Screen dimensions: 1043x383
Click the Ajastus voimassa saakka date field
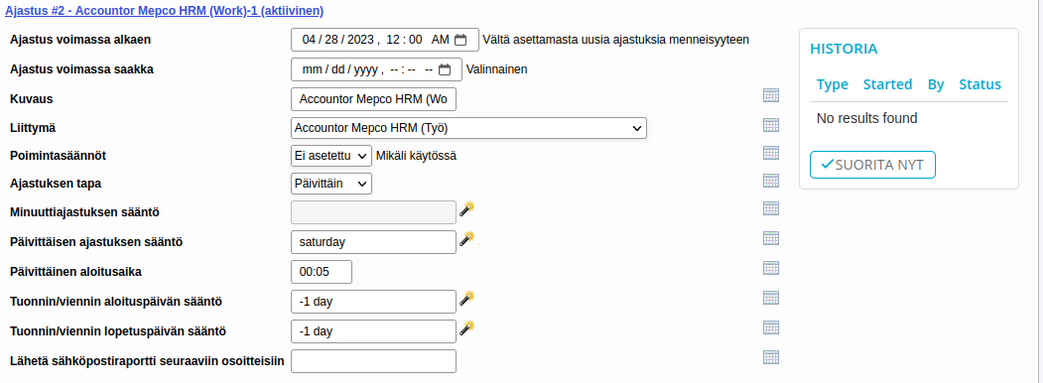(377, 69)
